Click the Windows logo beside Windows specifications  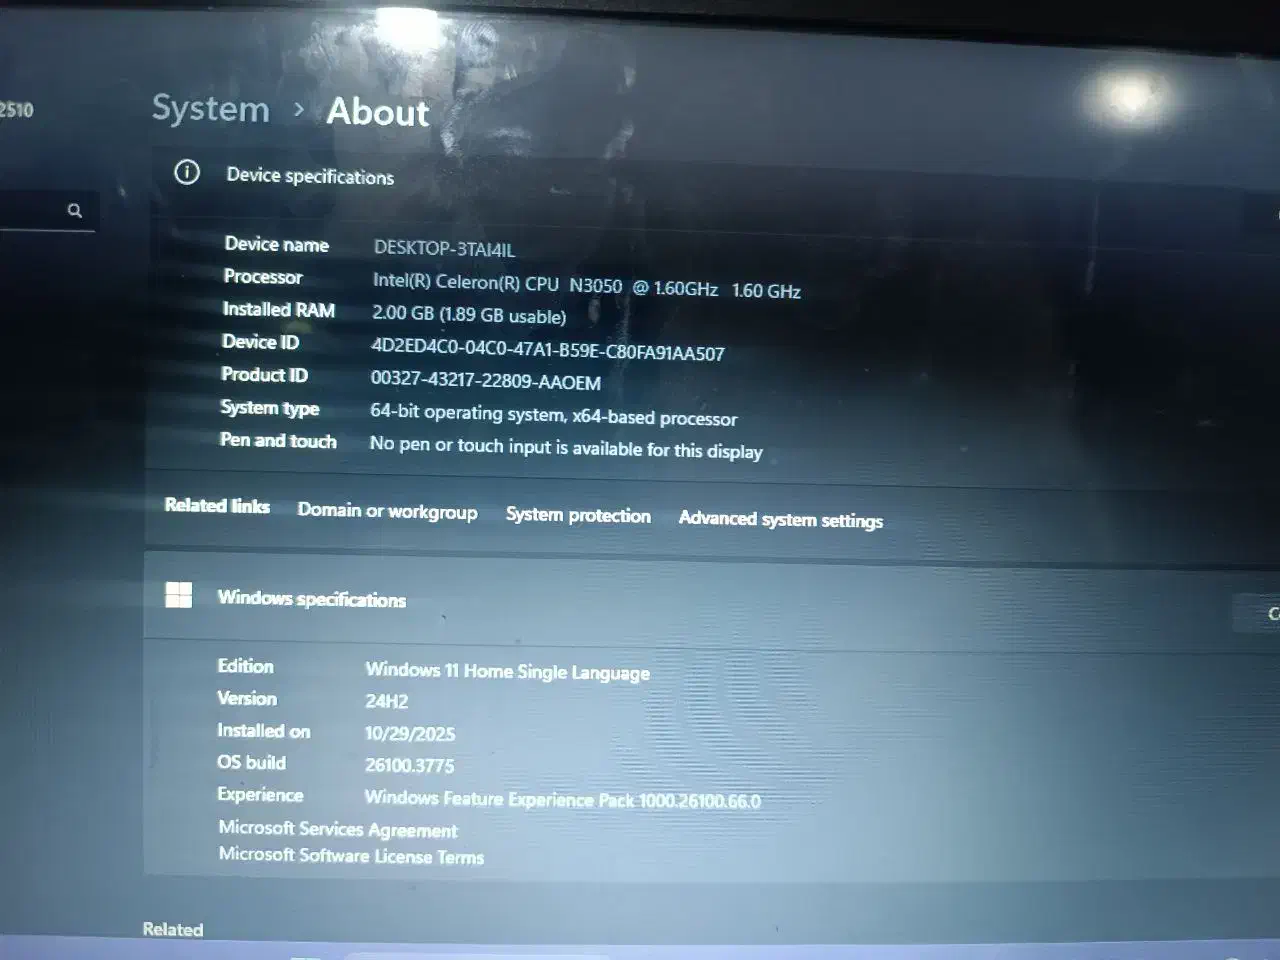click(179, 595)
